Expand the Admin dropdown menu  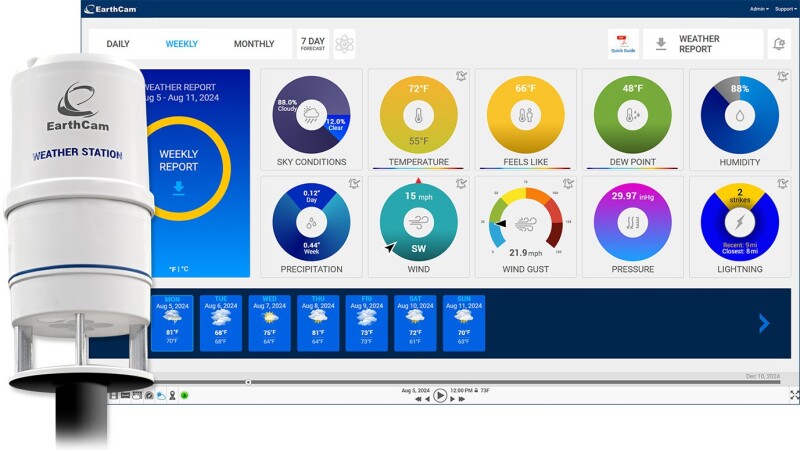pyautogui.click(x=759, y=9)
